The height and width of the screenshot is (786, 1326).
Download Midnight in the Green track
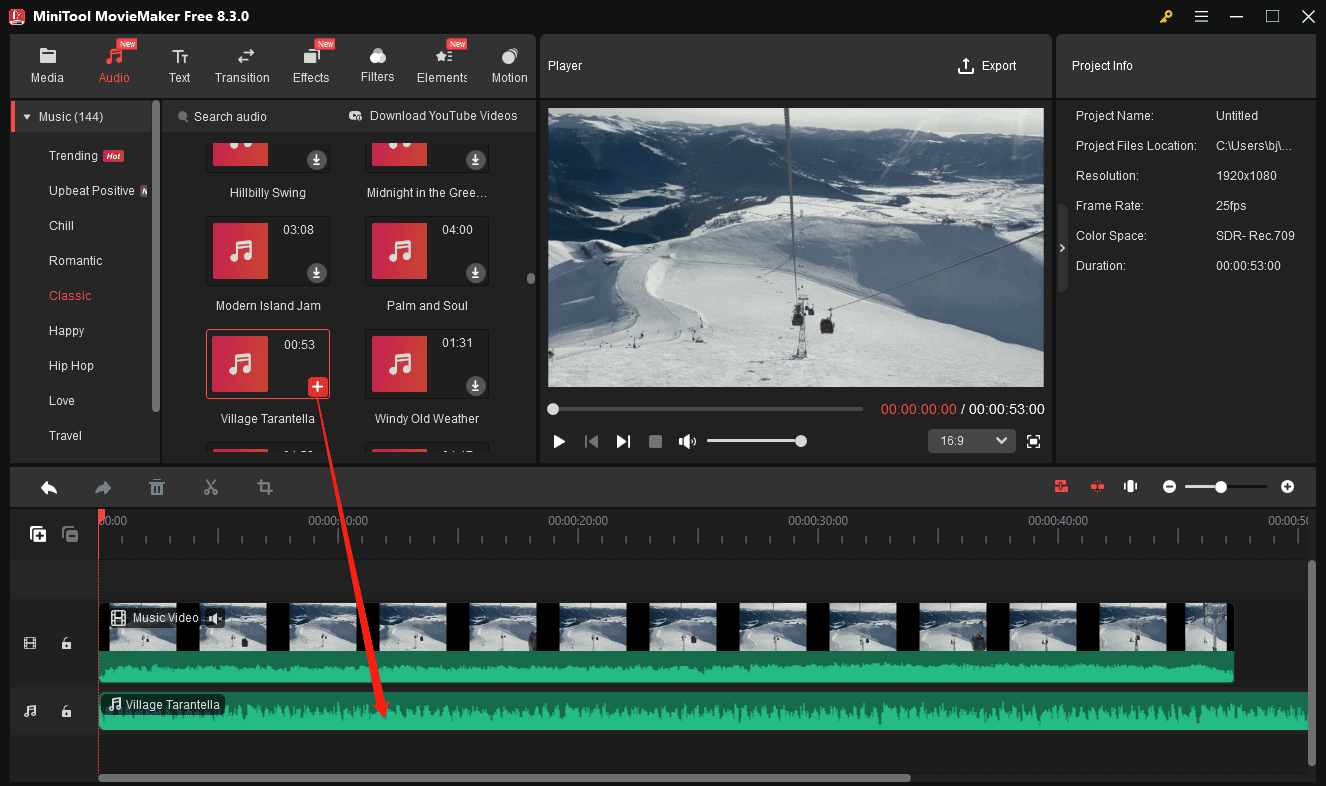click(476, 160)
